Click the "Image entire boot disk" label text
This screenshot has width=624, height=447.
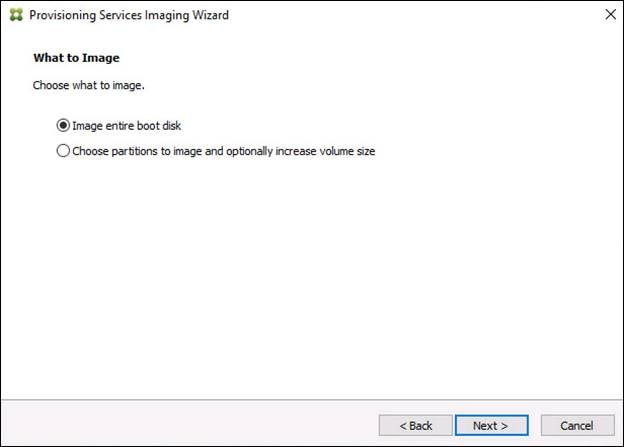coord(127,126)
